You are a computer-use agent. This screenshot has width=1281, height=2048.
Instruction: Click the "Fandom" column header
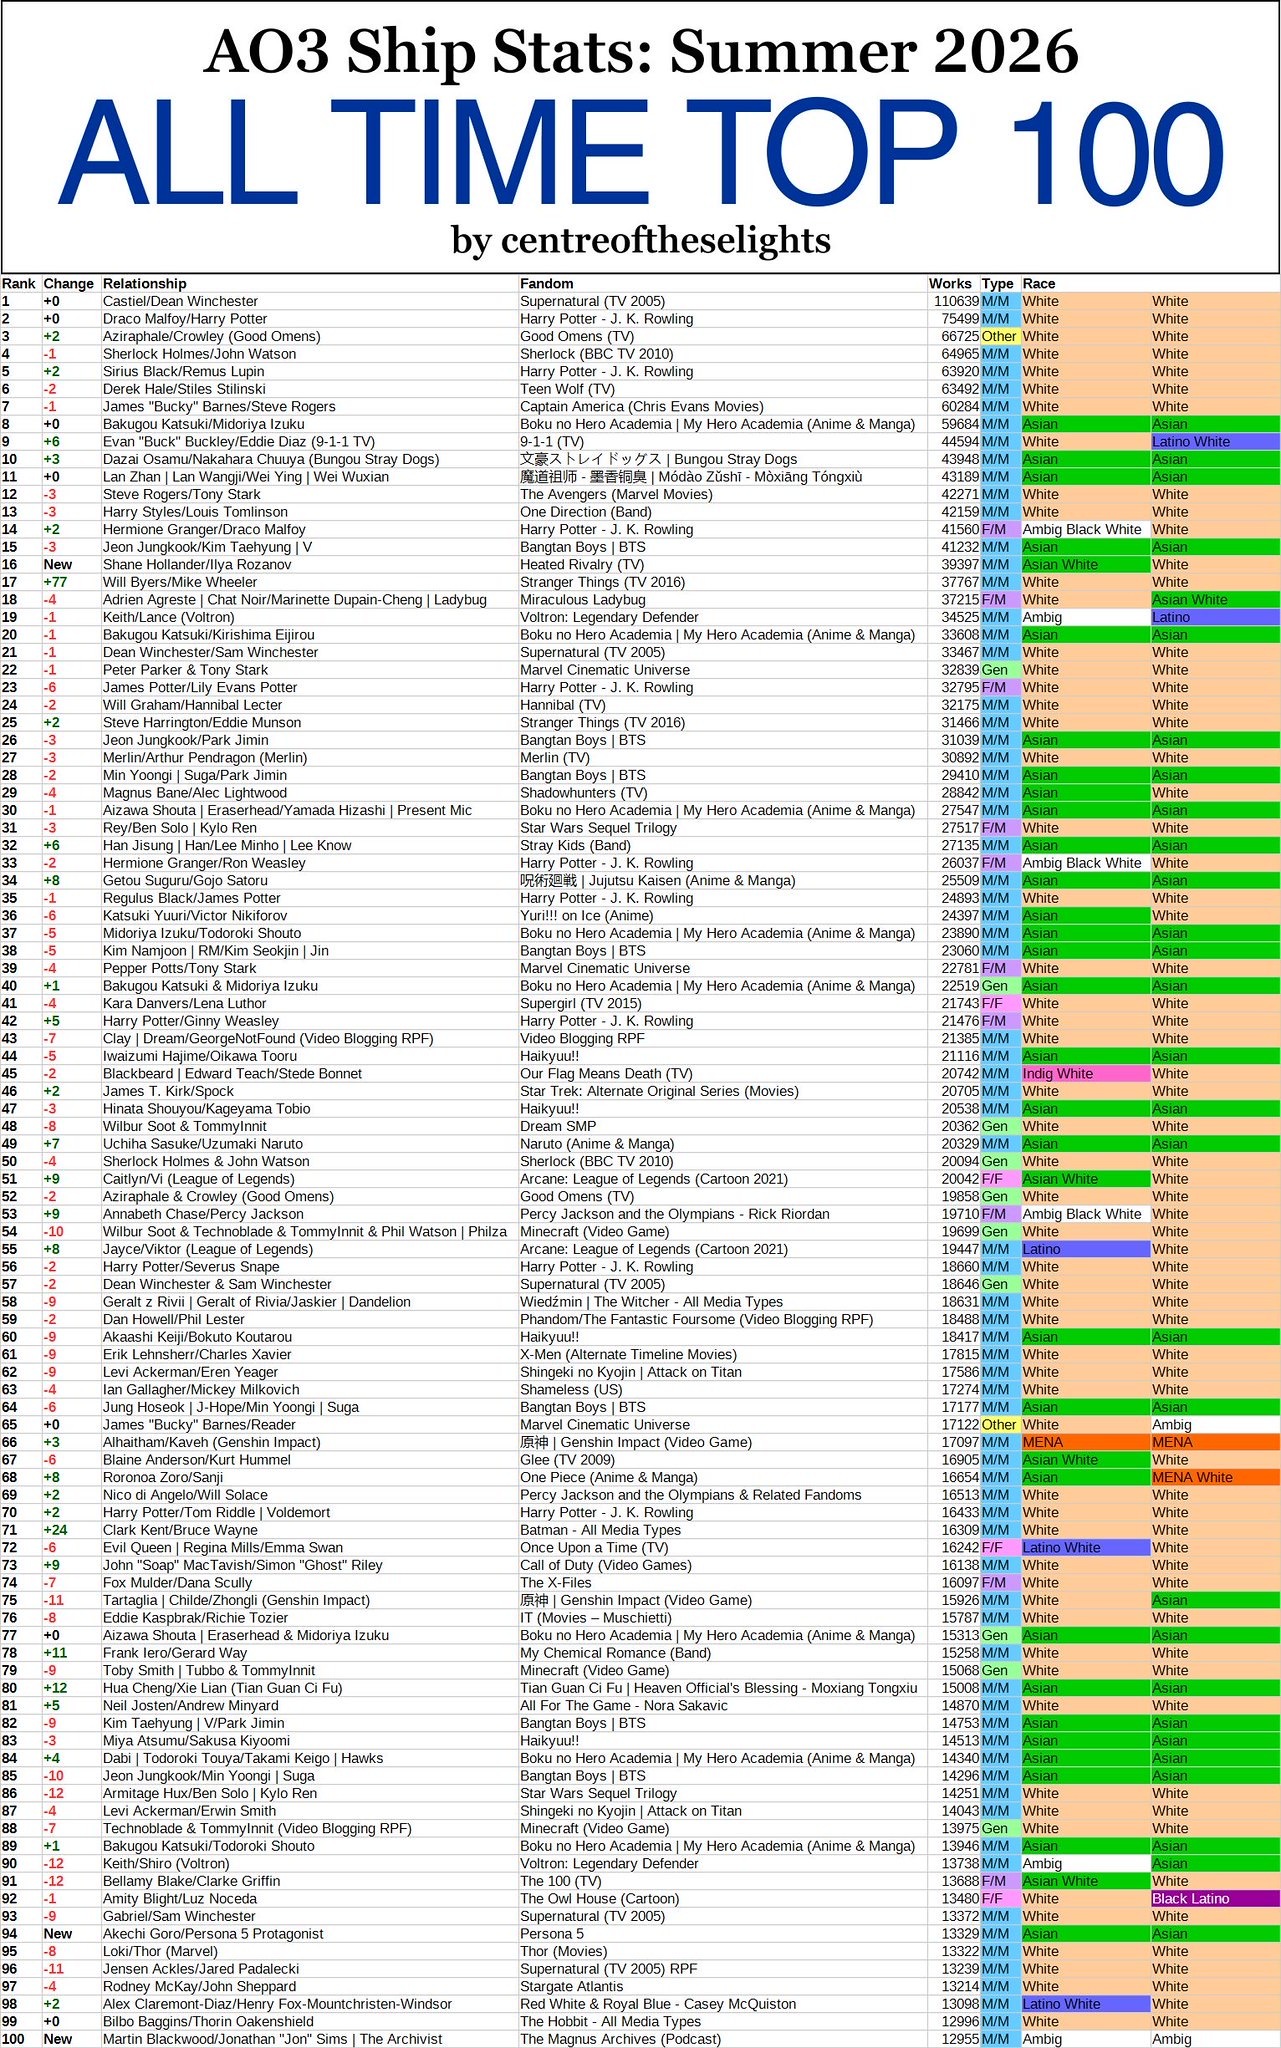pyautogui.click(x=547, y=284)
